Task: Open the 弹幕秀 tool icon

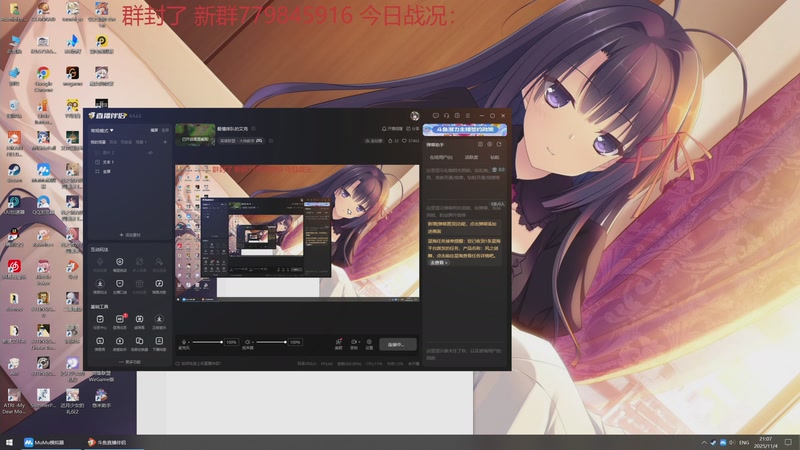Action: tap(100, 343)
